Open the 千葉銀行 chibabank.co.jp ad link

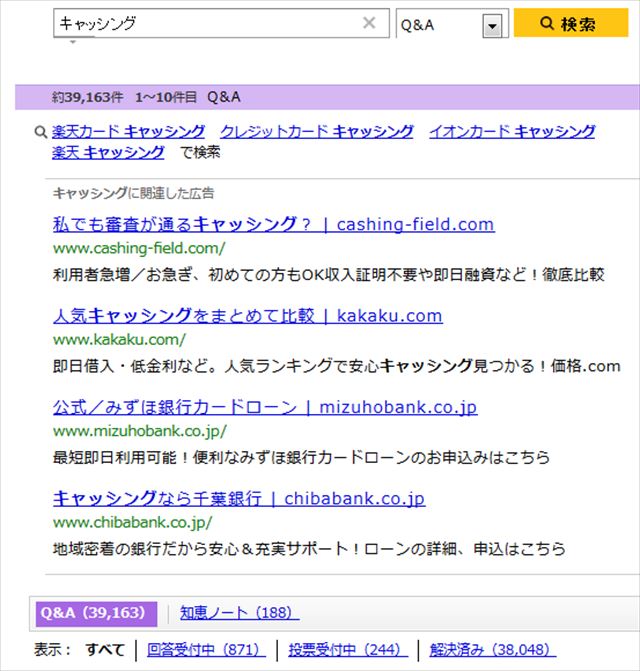(x=239, y=499)
